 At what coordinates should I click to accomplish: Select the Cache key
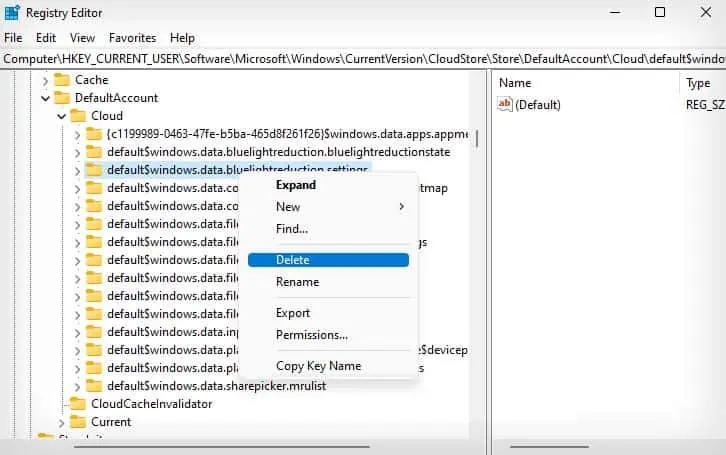92,80
